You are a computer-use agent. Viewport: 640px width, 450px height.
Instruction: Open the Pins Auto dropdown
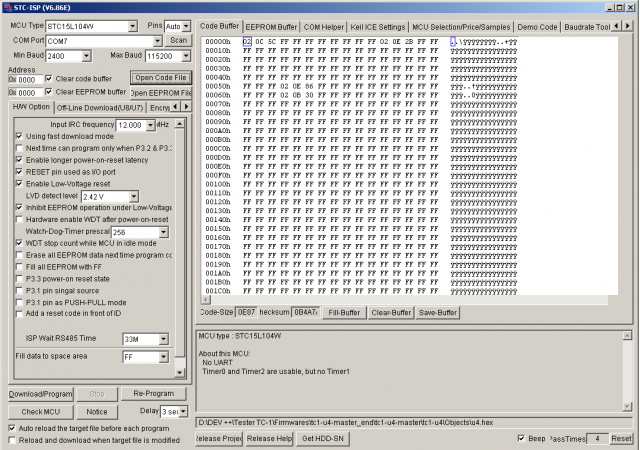[x=186, y=26]
